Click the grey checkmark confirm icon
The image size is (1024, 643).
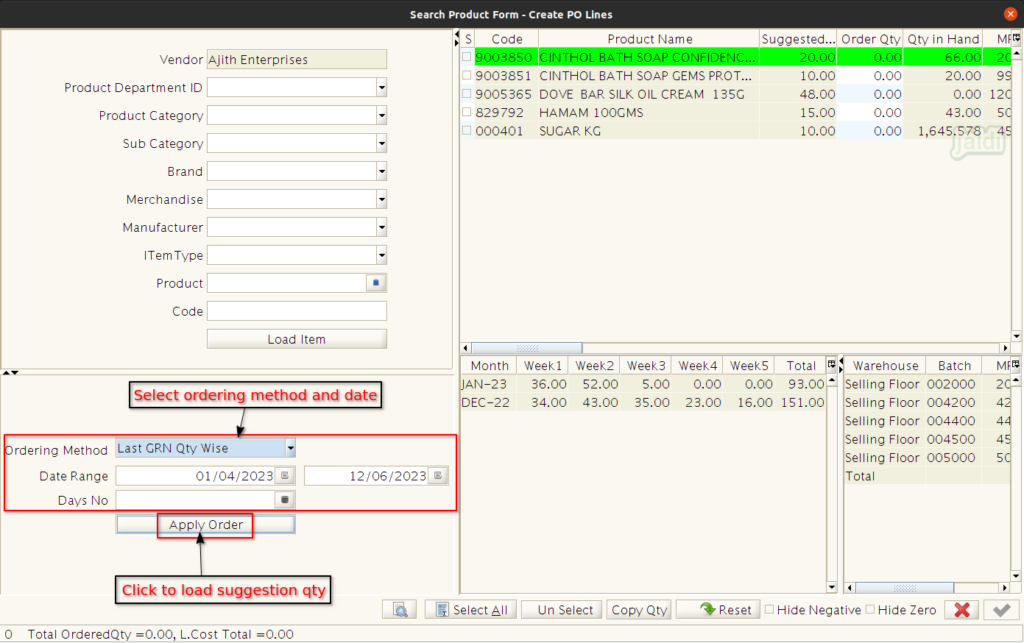coord(1001,610)
